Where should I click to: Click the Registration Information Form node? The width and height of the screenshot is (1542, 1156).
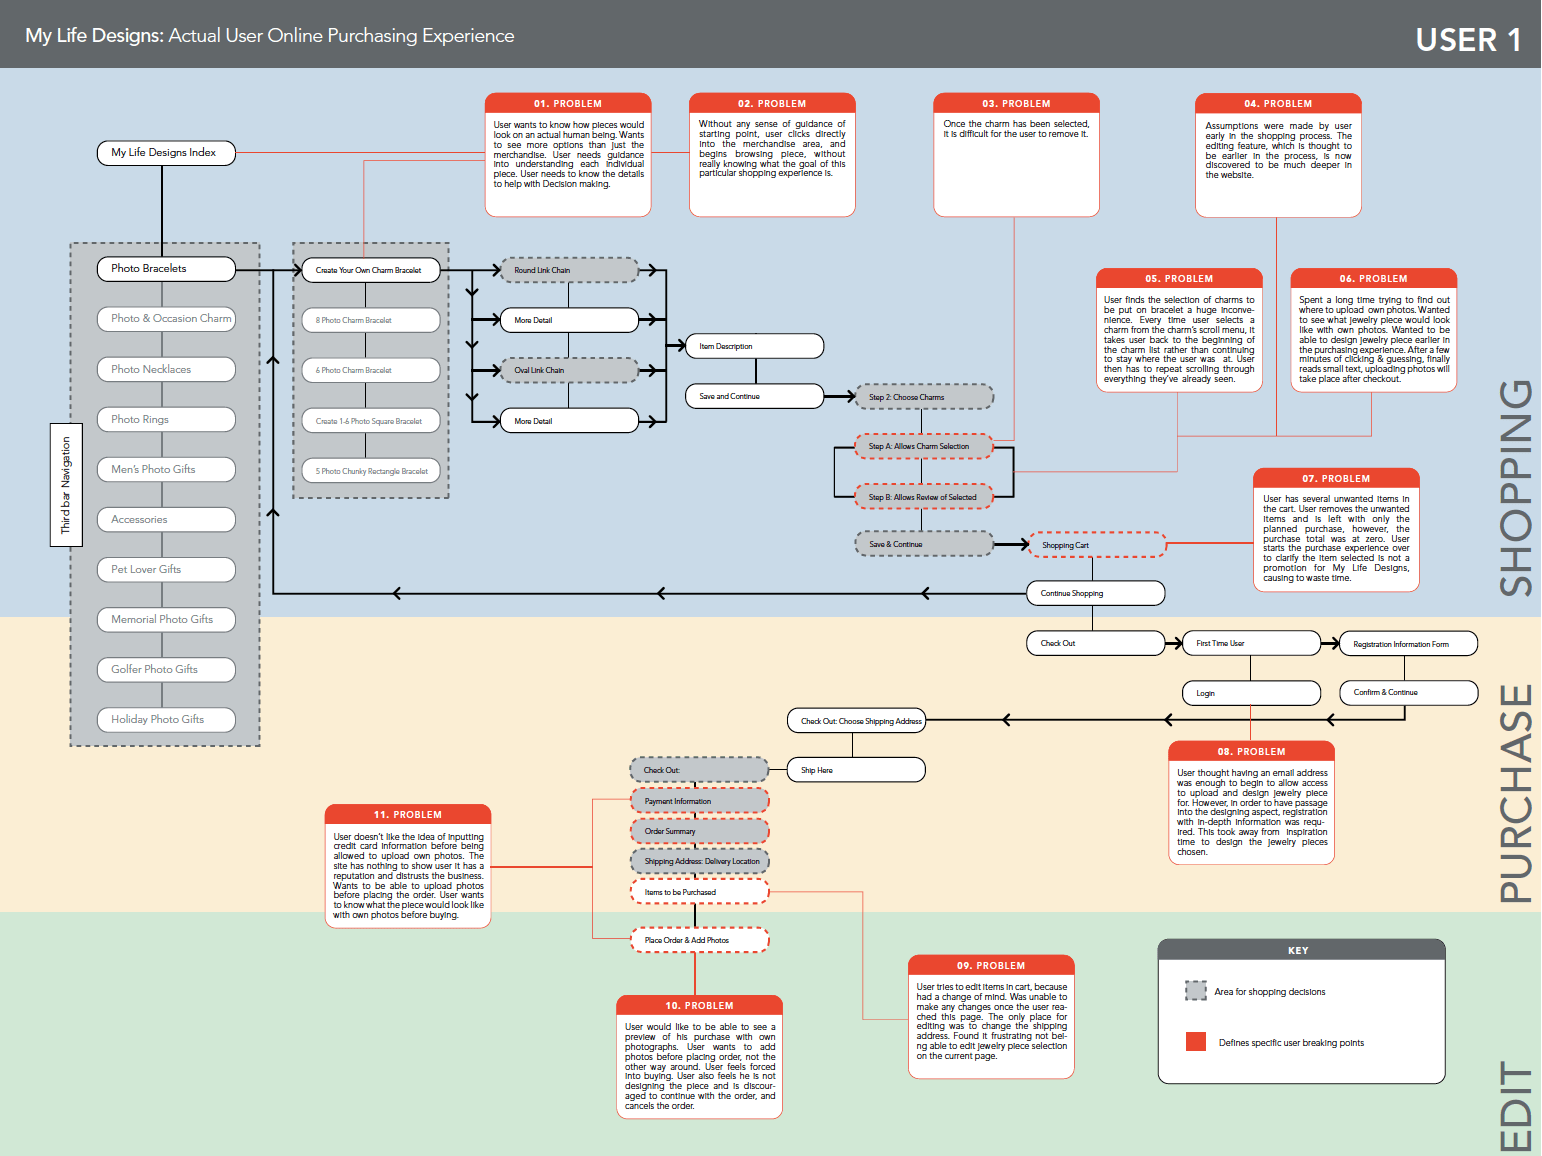1409,644
